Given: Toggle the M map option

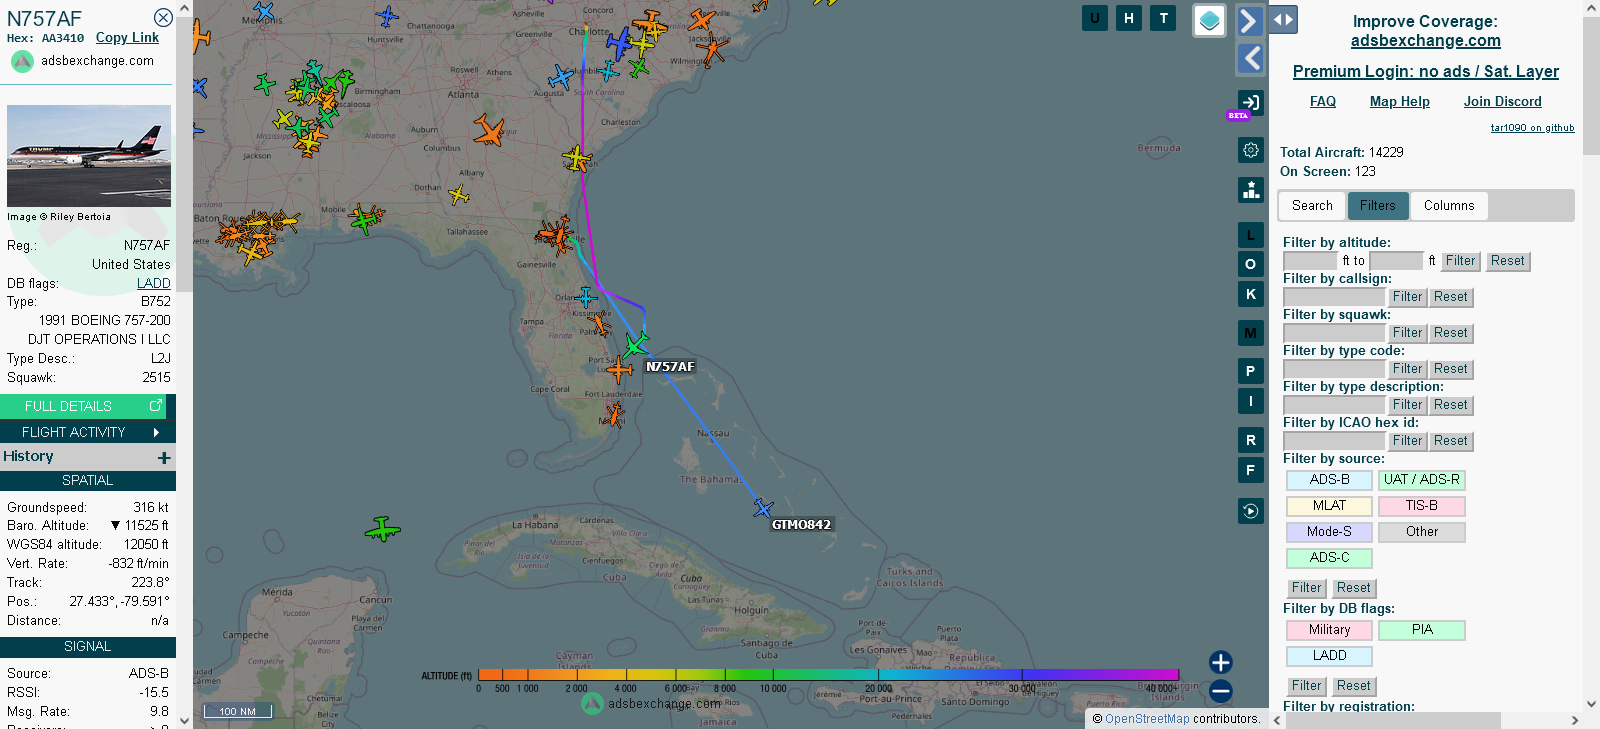Looking at the screenshot, I should click(1251, 333).
